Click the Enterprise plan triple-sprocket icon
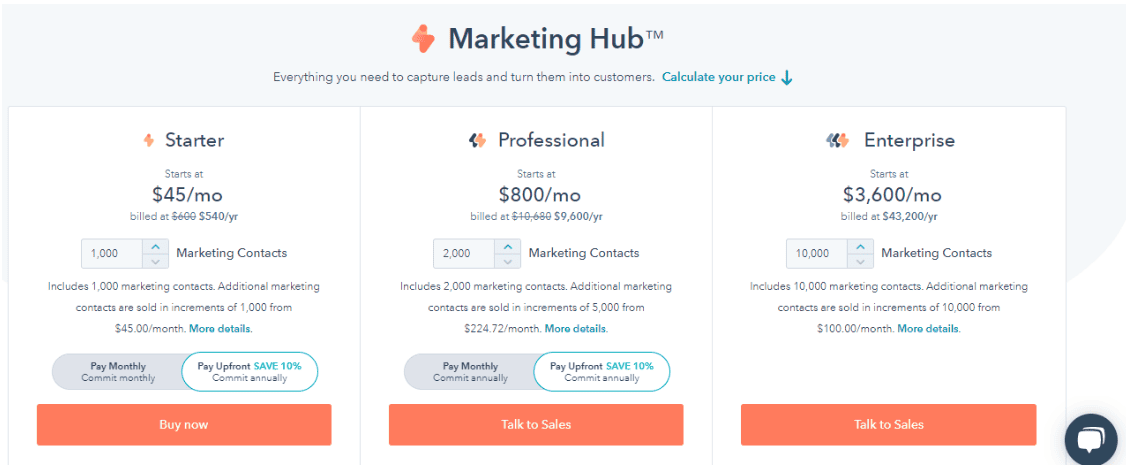This screenshot has width=1130, height=474. click(837, 140)
